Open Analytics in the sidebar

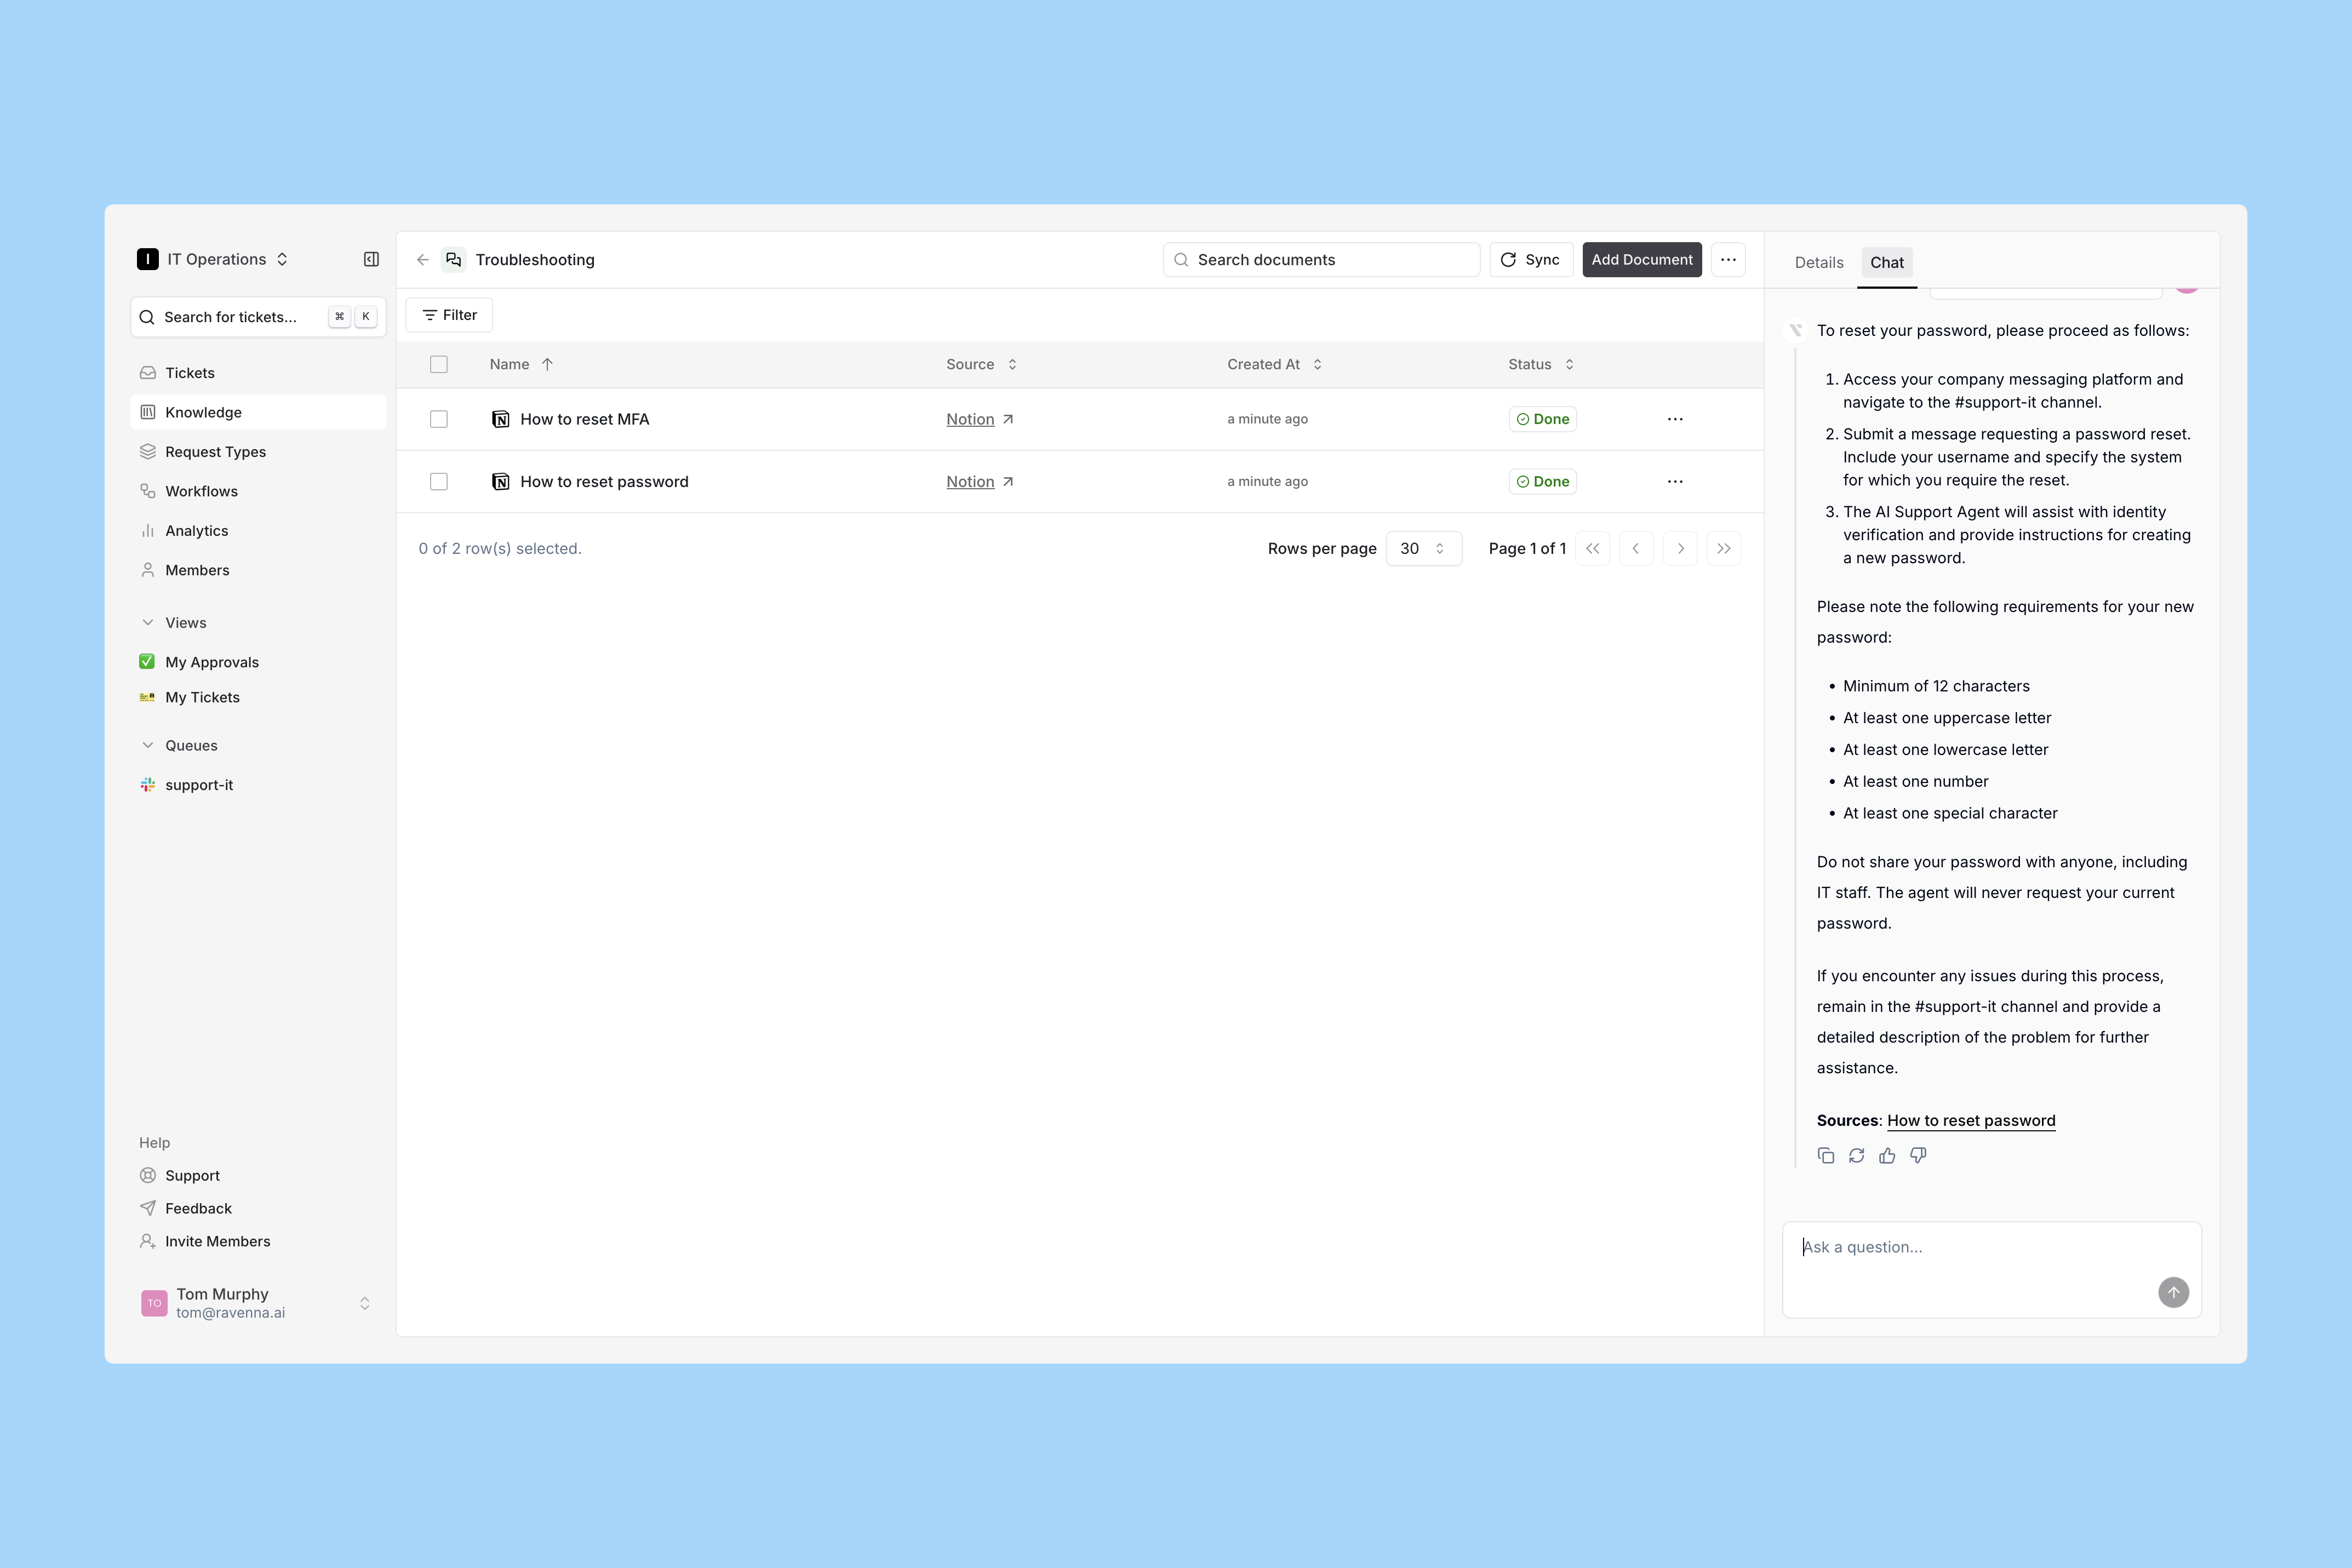click(x=196, y=531)
